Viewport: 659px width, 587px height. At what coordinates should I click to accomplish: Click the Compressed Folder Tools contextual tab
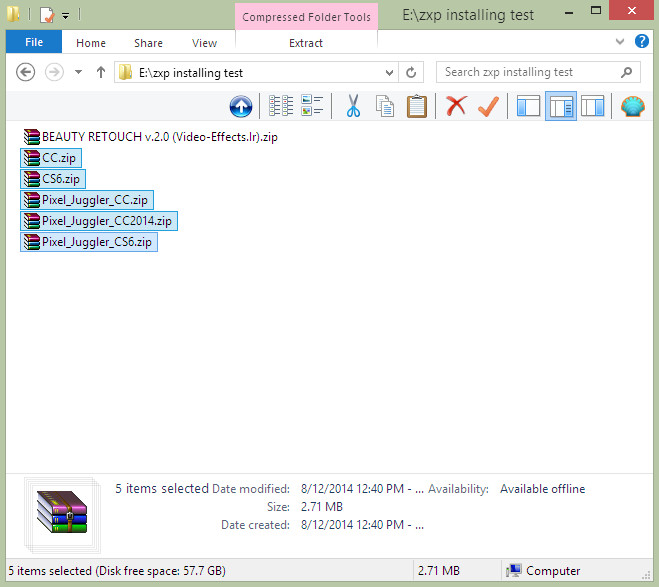pyautogui.click(x=306, y=17)
